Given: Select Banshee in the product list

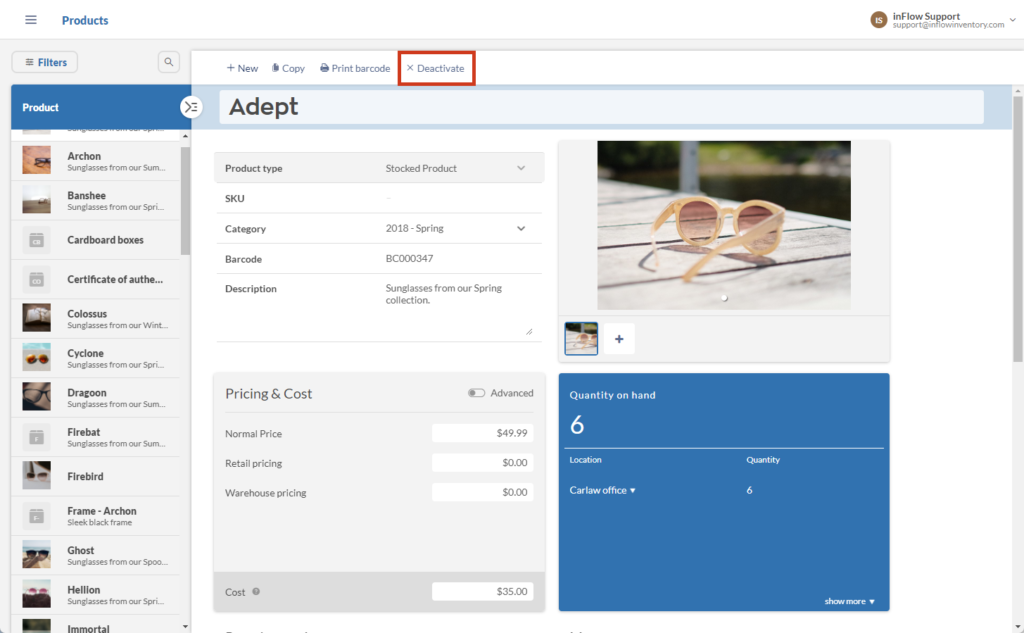Looking at the screenshot, I should point(95,200).
